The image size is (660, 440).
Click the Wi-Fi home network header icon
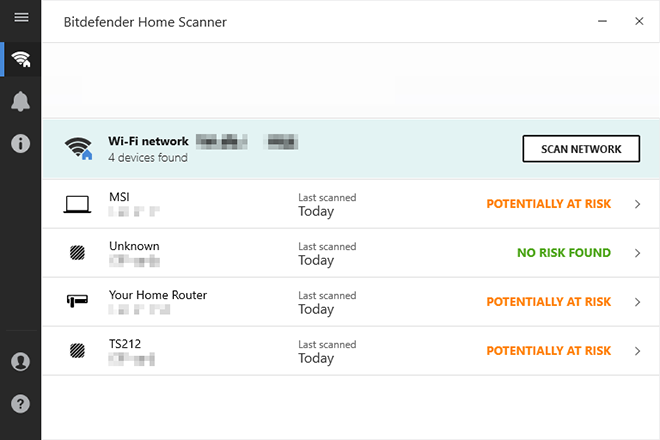(79, 149)
